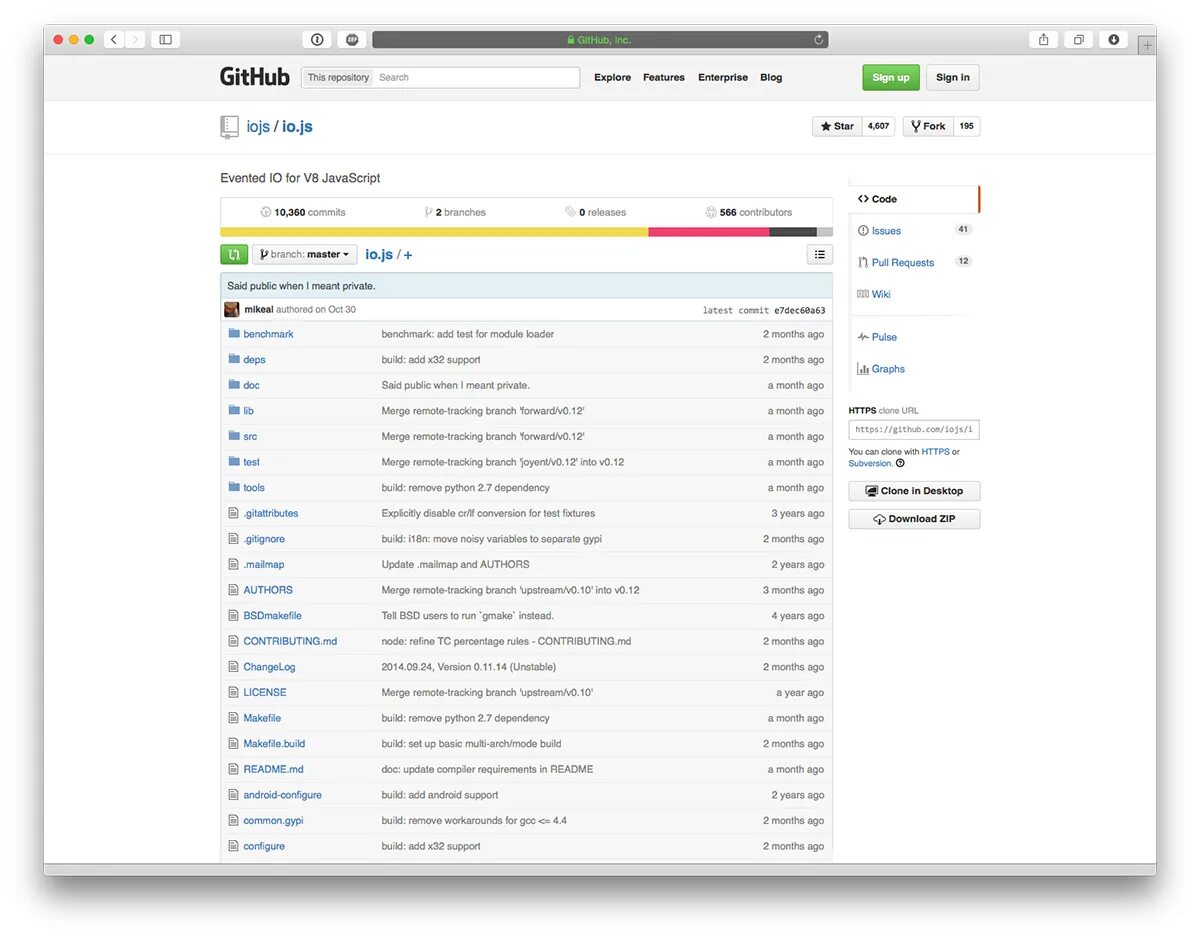This screenshot has width=1200, height=938.
Task: Click the list view icon above file list
Action: (x=820, y=255)
